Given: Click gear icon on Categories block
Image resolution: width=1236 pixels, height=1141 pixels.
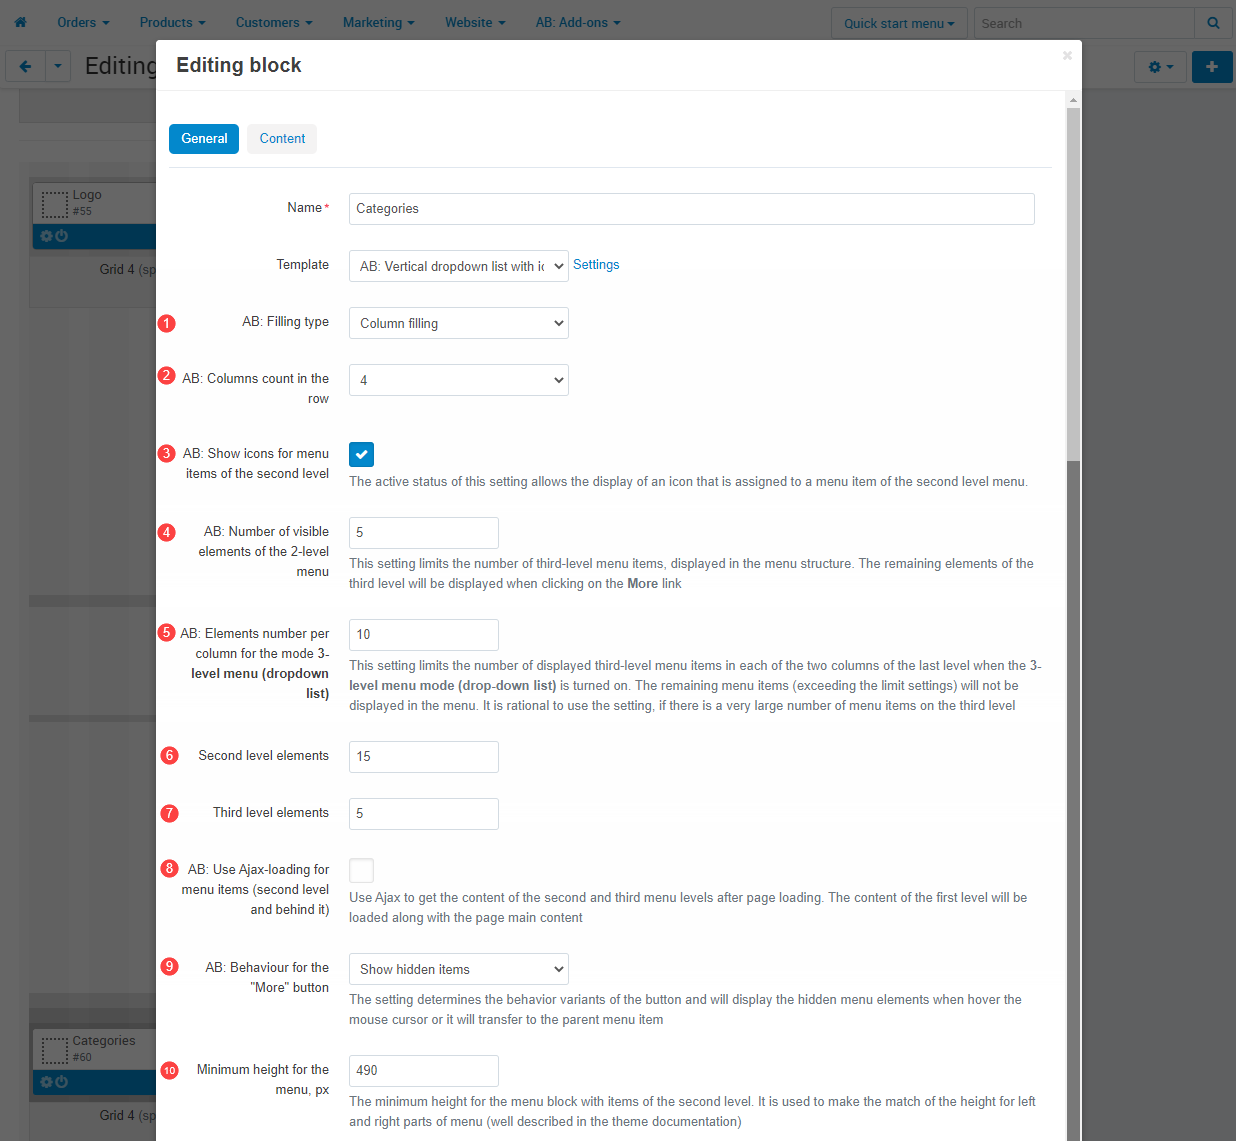Looking at the screenshot, I should [x=46, y=1082].
